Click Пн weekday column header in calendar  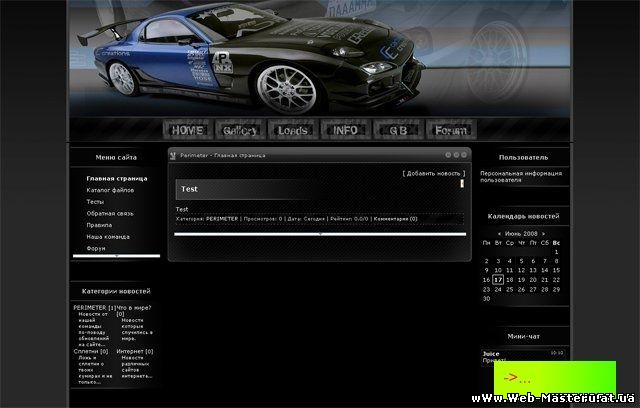pyautogui.click(x=486, y=243)
